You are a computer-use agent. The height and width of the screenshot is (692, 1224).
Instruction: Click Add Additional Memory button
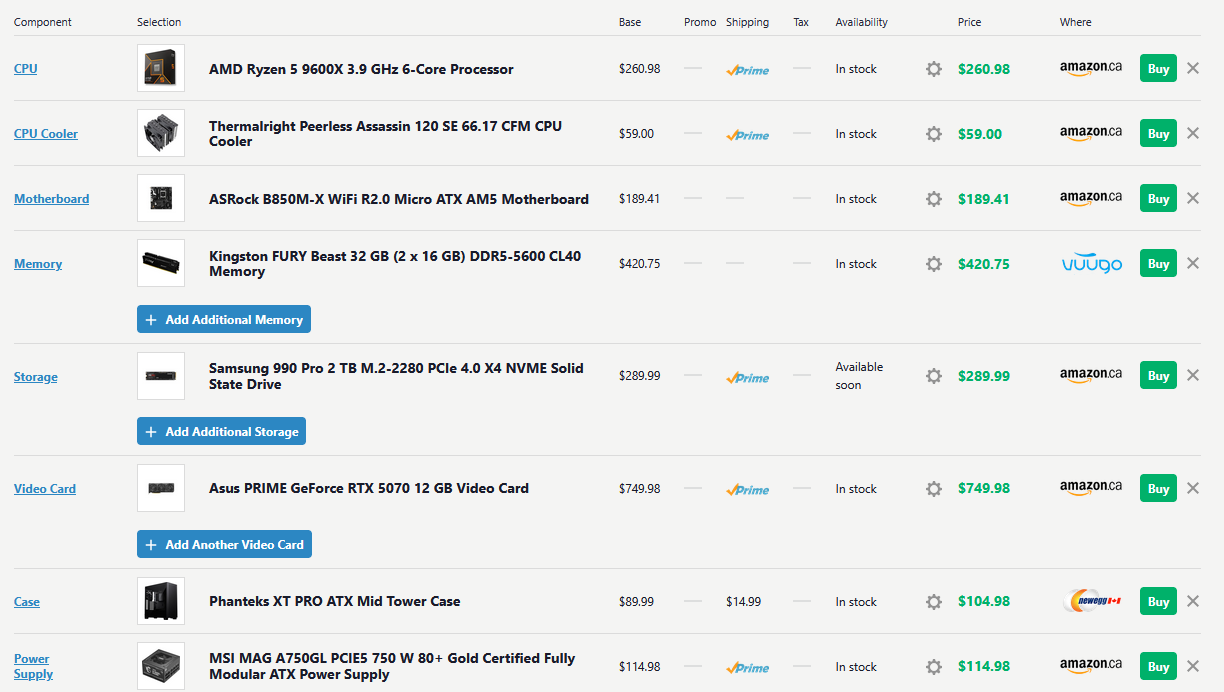coord(224,320)
